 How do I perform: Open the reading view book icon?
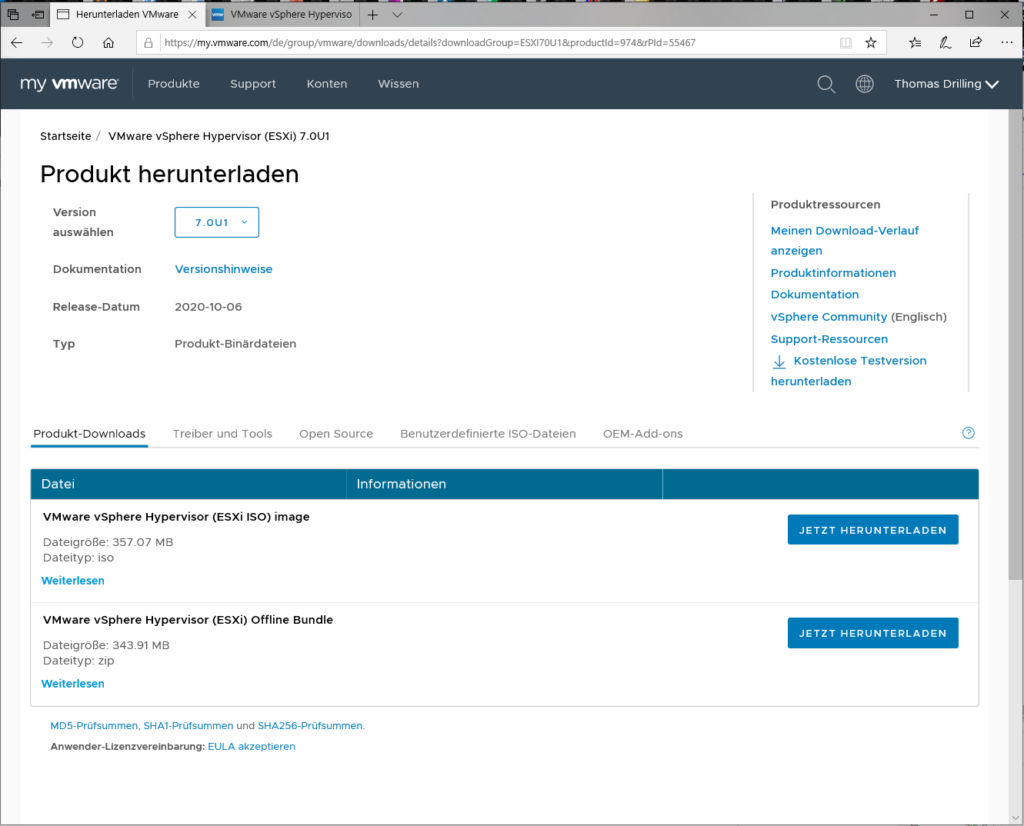coord(846,43)
